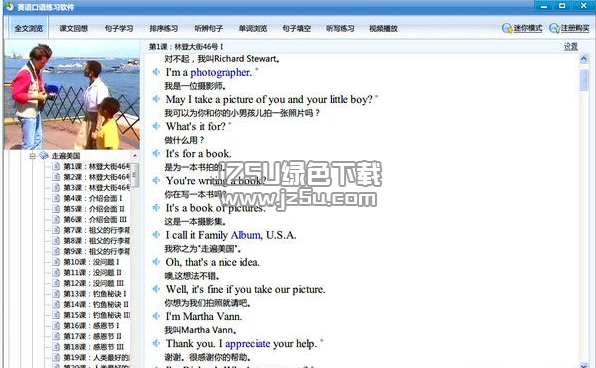Click the highlighted word "Album"

coord(246,235)
